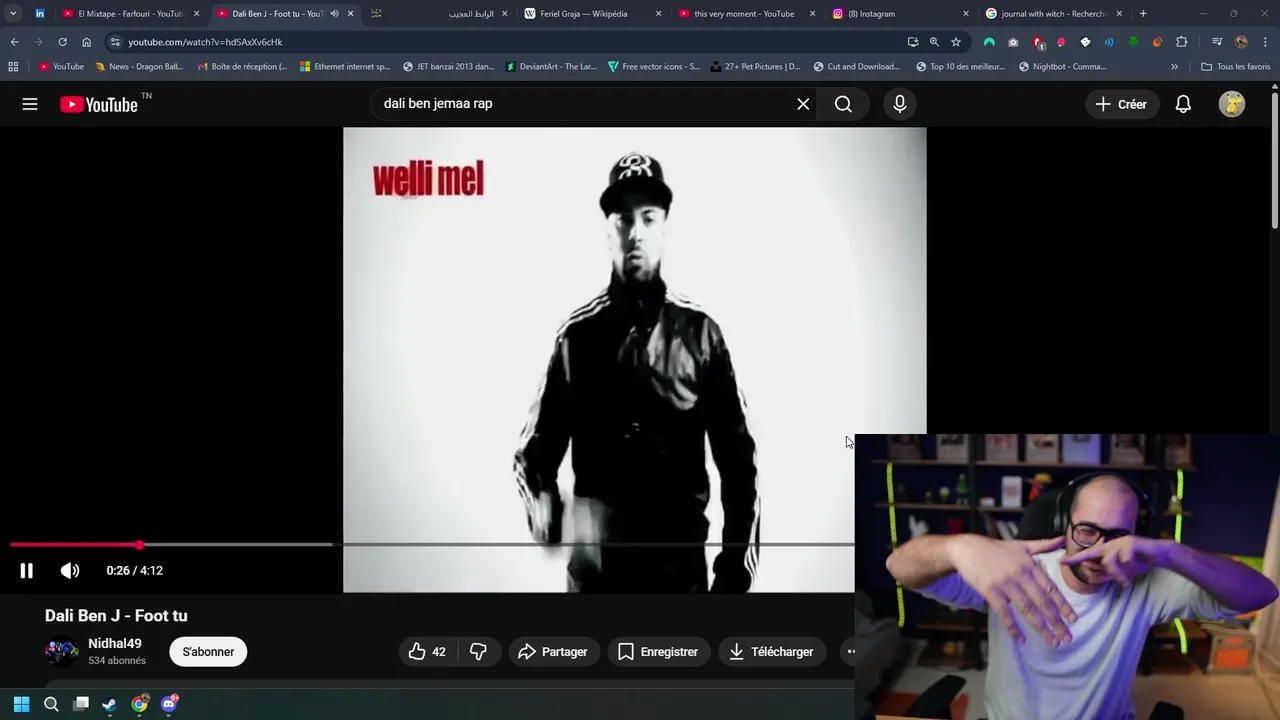Open Windows taskbar search

click(x=51, y=704)
